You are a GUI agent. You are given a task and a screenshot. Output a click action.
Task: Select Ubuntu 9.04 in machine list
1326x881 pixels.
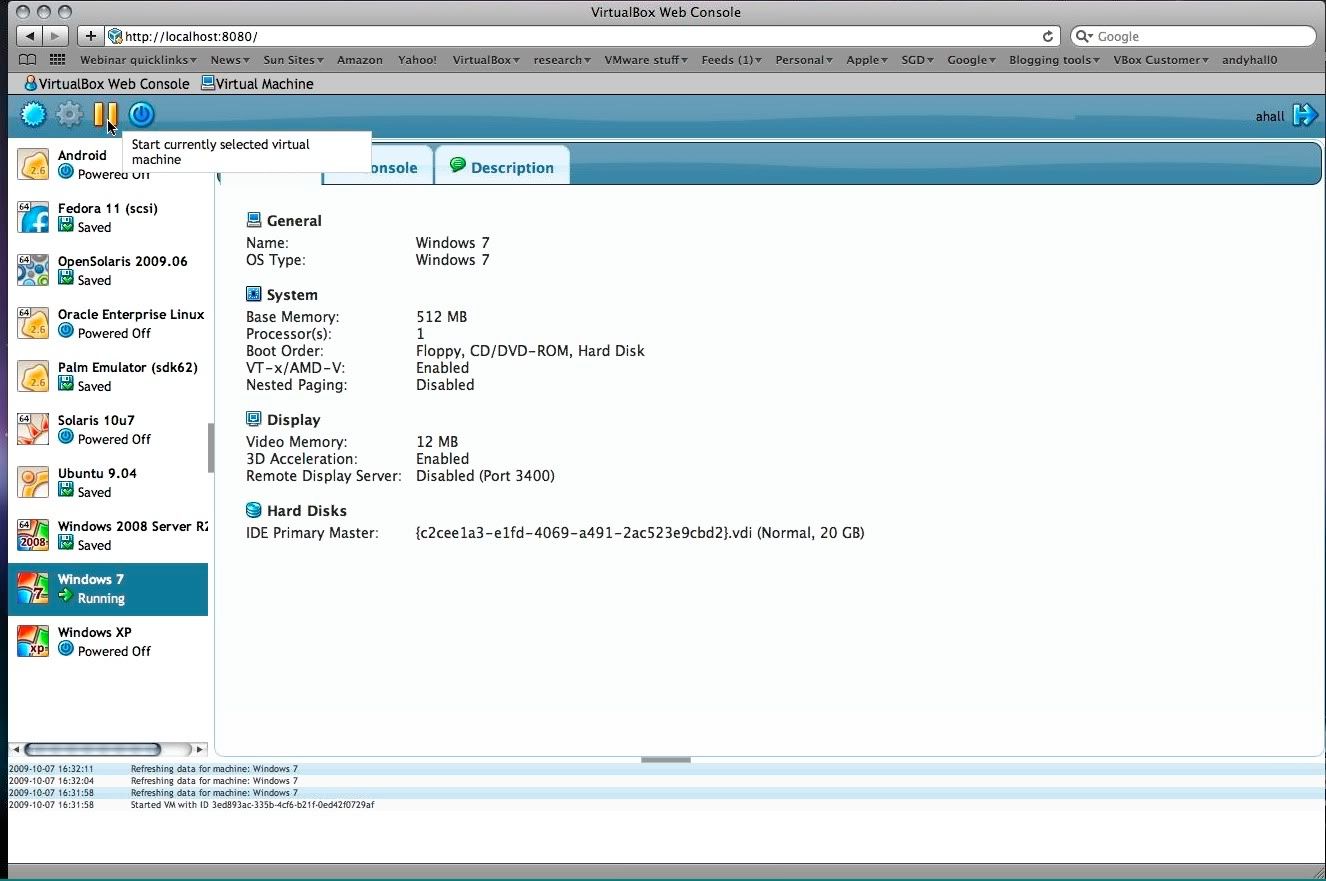tap(108, 482)
